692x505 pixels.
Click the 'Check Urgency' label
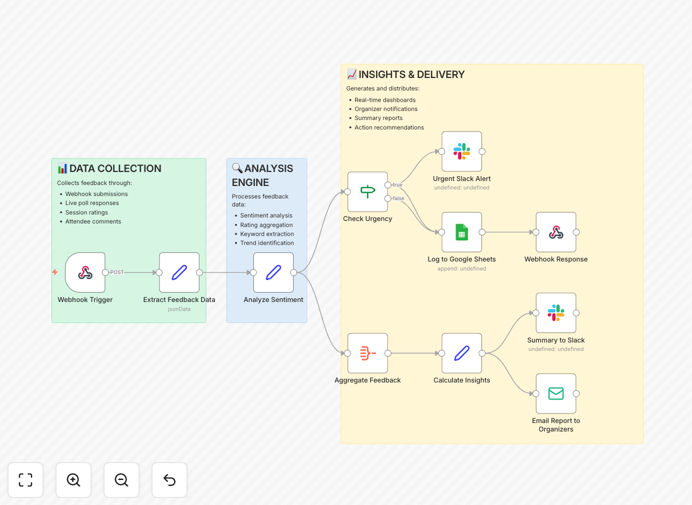coord(368,219)
